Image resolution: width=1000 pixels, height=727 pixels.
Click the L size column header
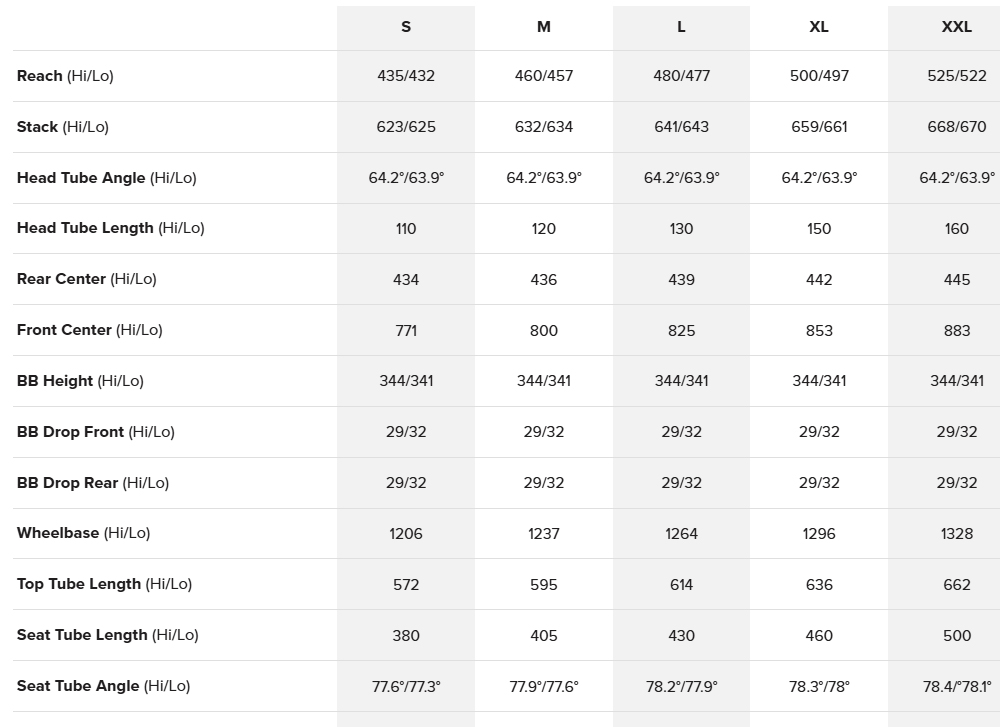[x=681, y=27]
